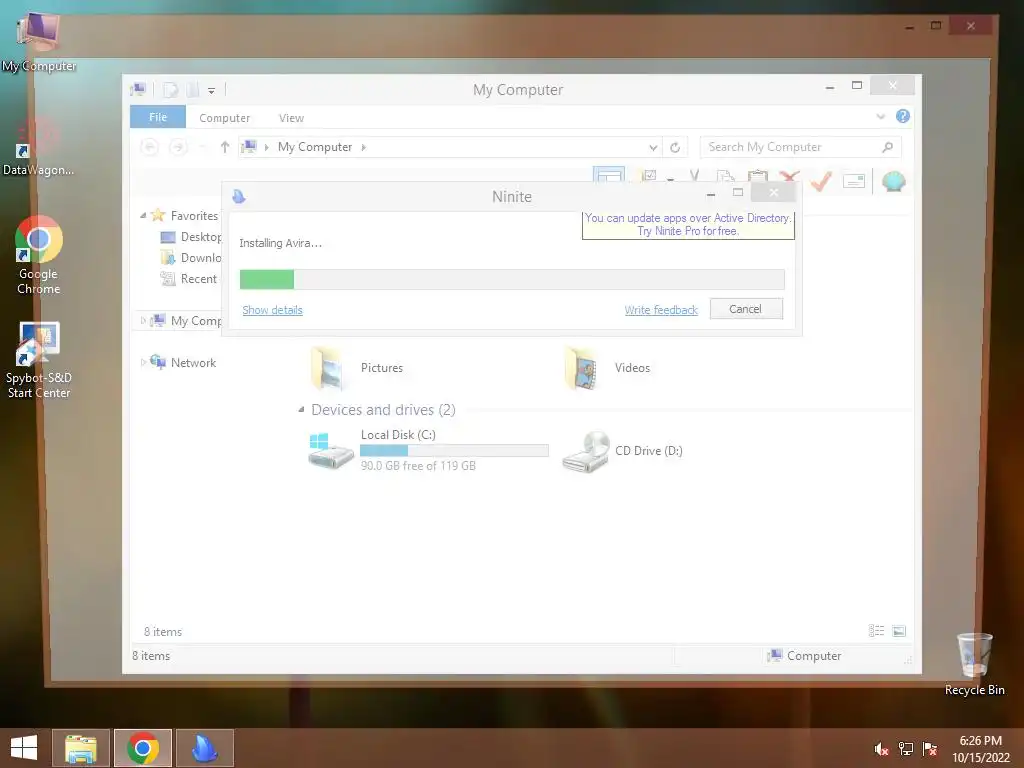Click the Ninite installation progress bar
Viewport: 1024px width, 768px height.
pyautogui.click(x=512, y=280)
